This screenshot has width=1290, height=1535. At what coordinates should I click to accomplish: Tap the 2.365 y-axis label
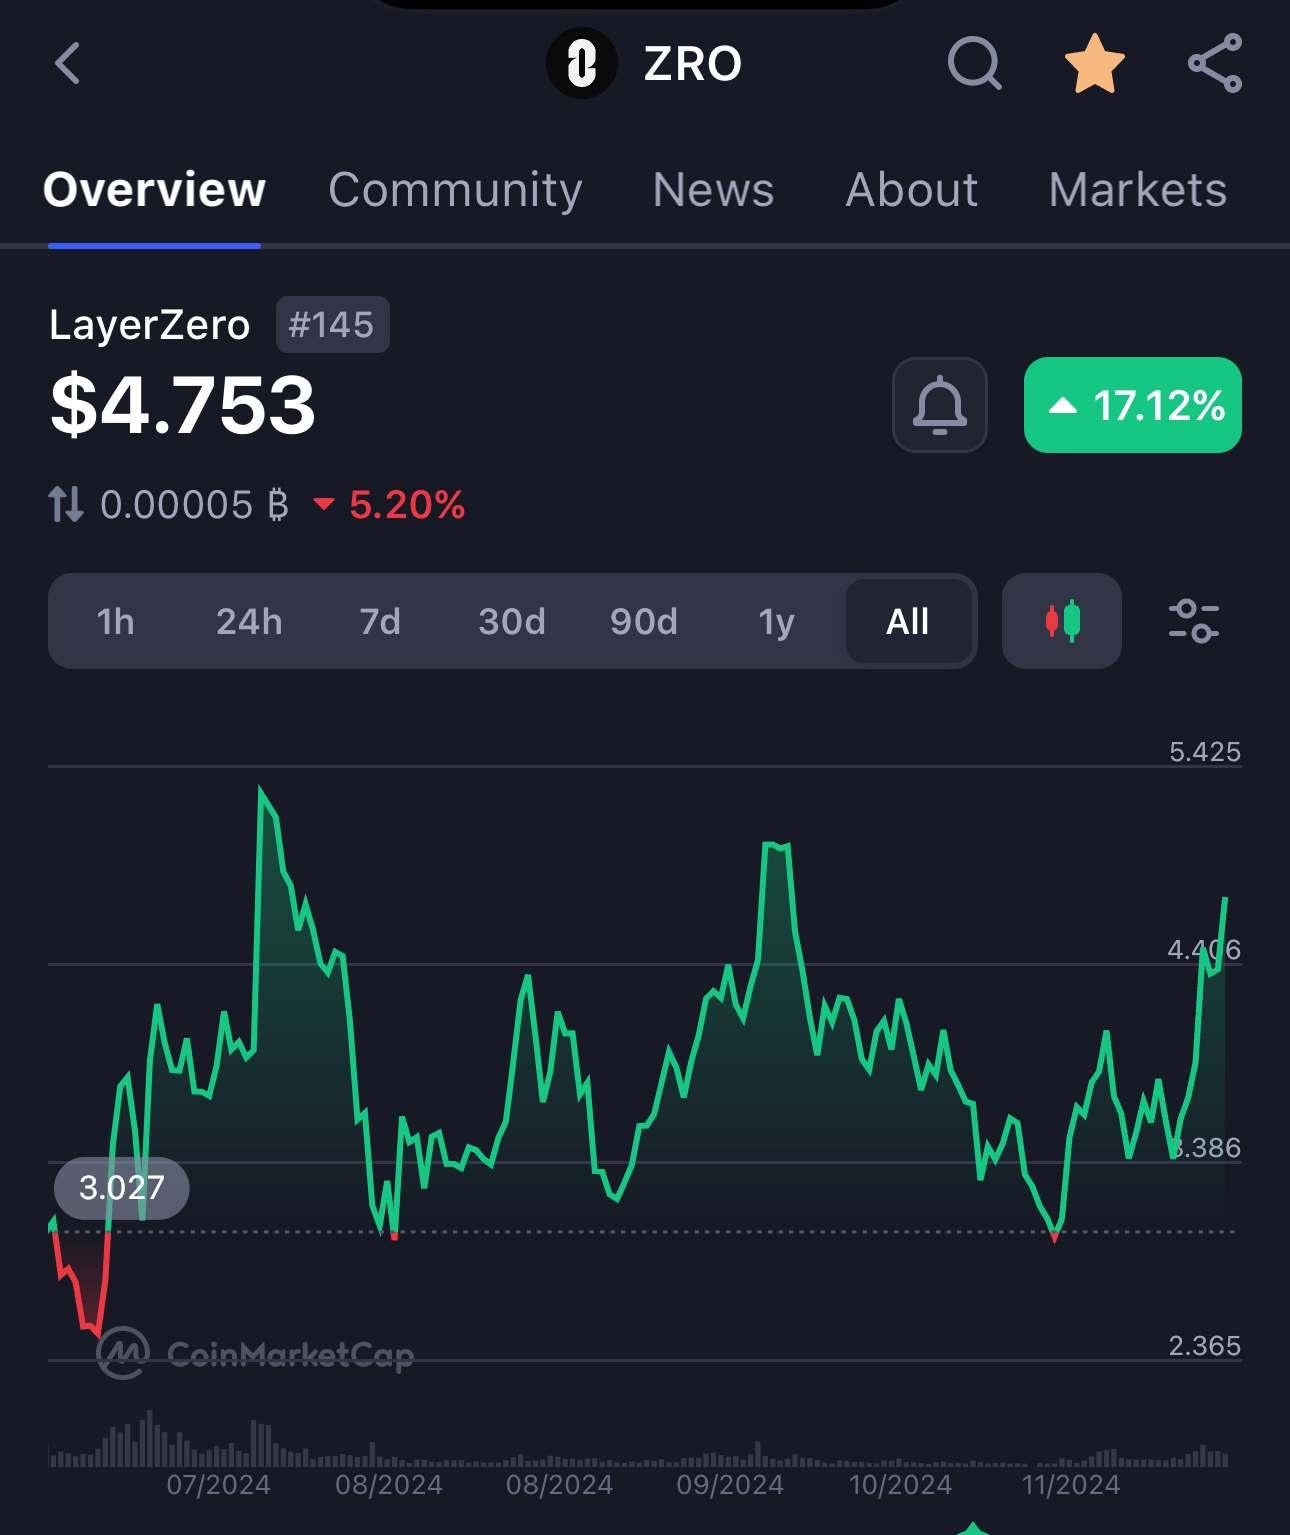pos(1205,1346)
